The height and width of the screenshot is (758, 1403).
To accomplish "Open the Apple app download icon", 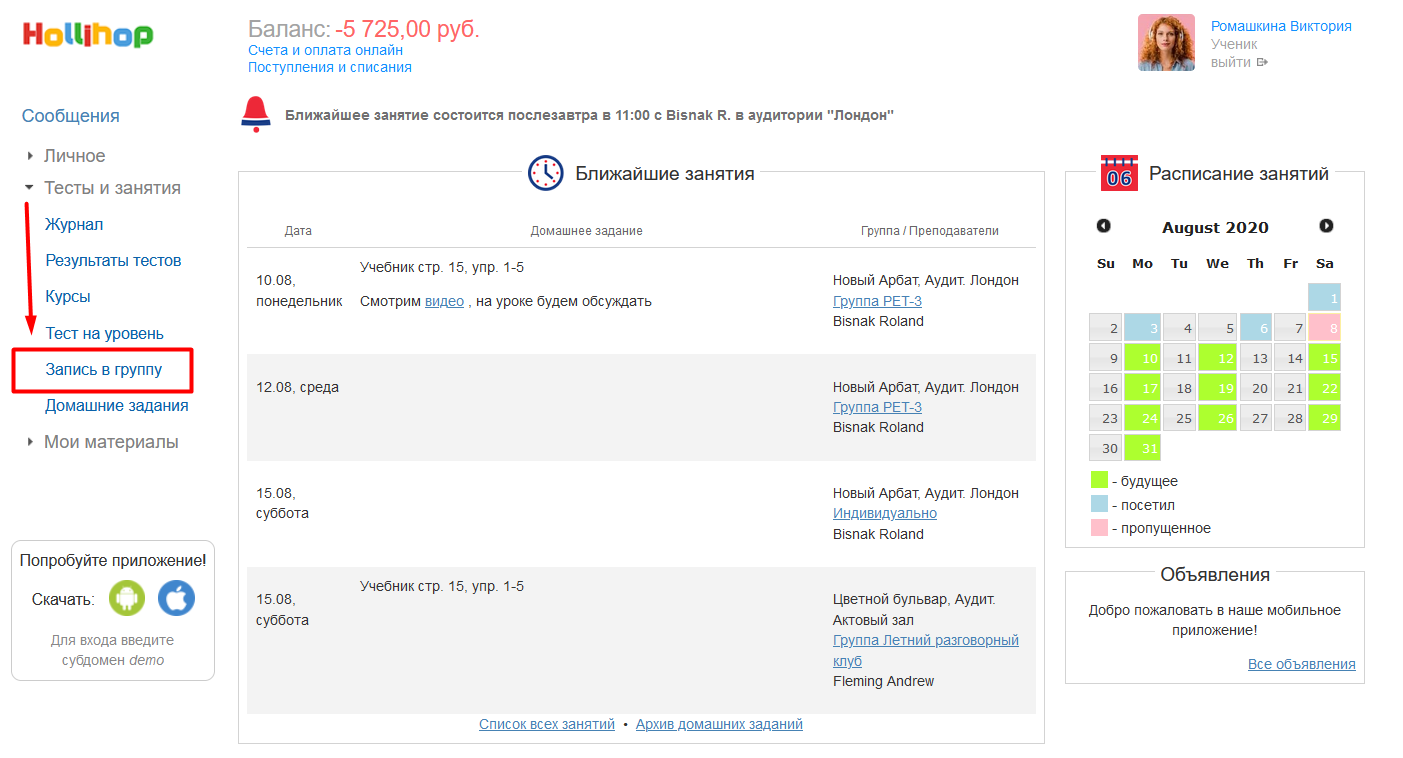I will pyautogui.click(x=176, y=599).
